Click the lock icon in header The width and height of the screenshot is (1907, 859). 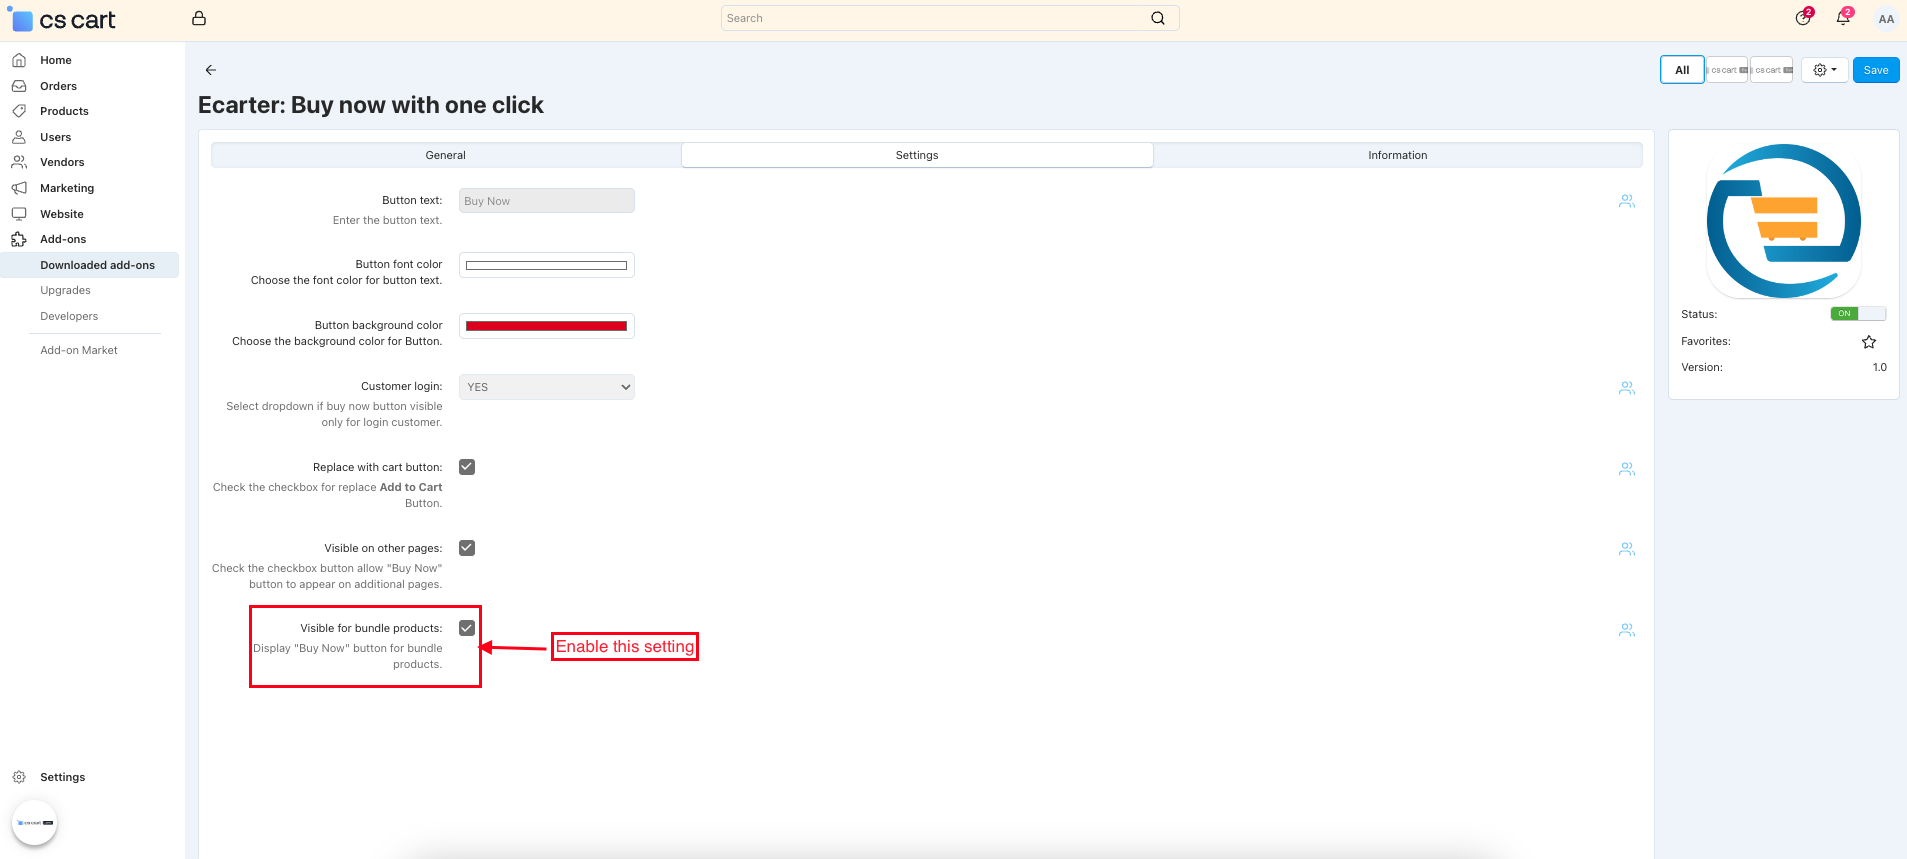[x=199, y=18]
